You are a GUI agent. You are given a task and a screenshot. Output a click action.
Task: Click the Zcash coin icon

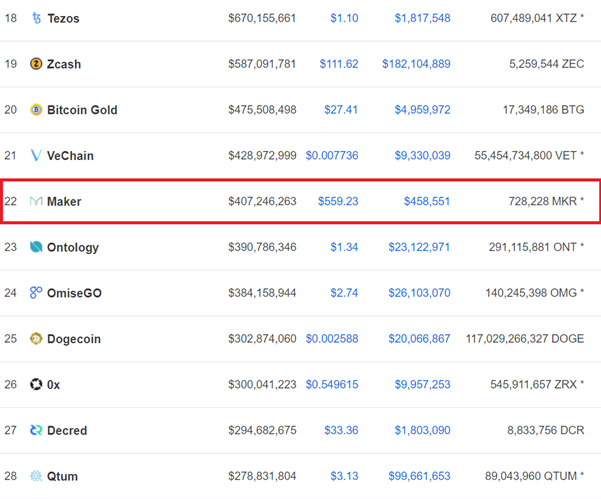36,64
